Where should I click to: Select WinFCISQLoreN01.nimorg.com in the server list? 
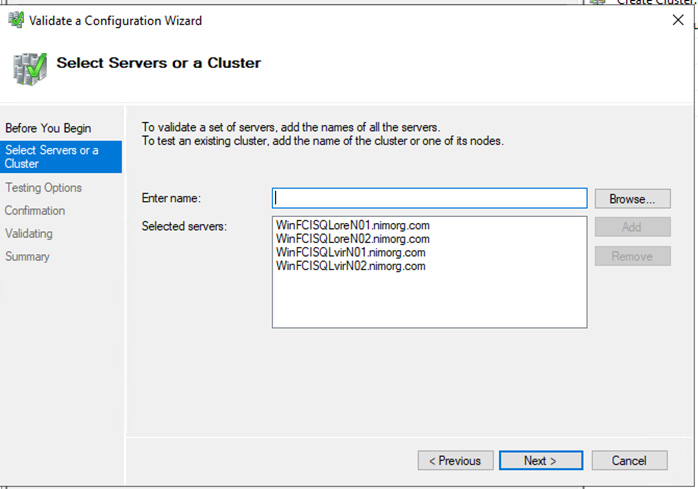[x=353, y=226]
